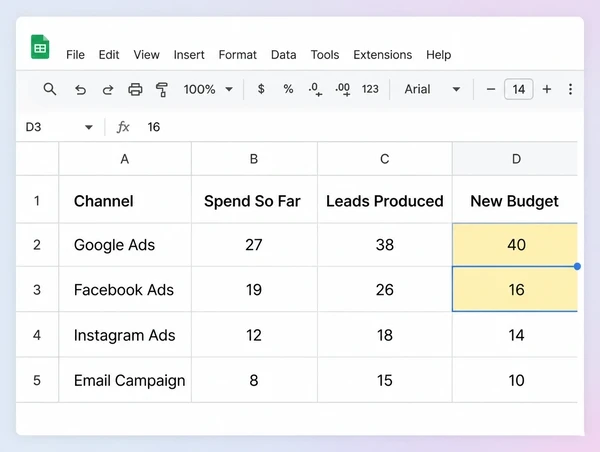Screen dimensions: 600x452
Task: Open the Data menu
Action: click(284, 55)
